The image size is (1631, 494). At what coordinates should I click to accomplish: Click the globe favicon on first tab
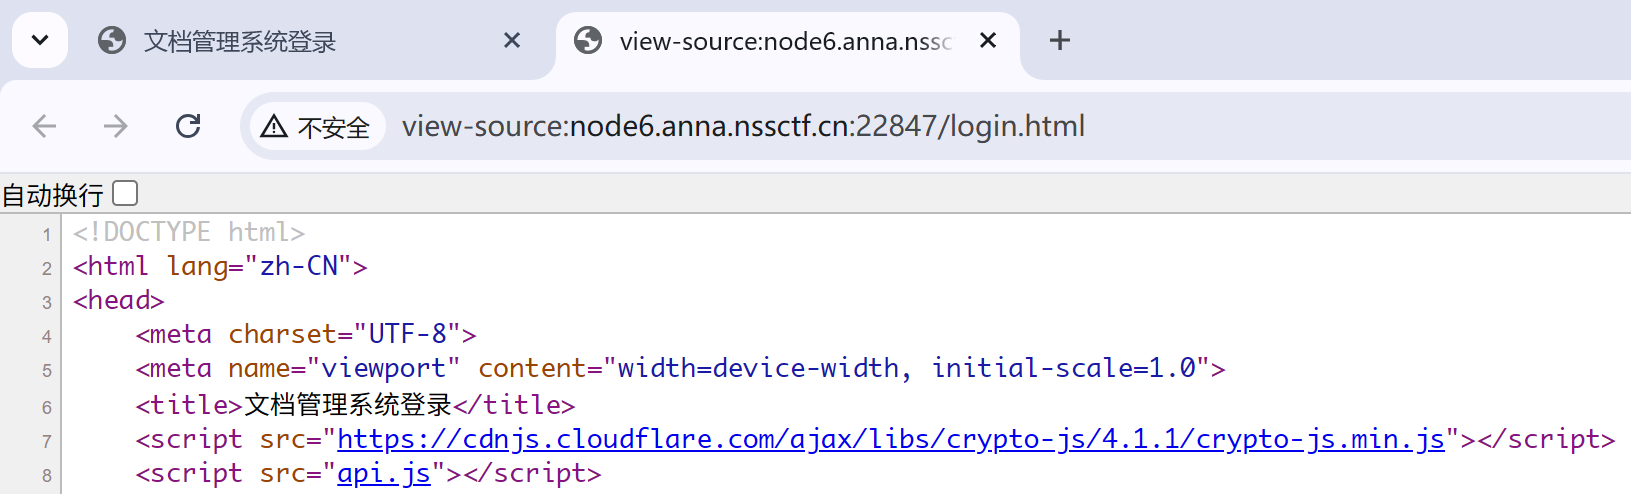coord(112,41)
